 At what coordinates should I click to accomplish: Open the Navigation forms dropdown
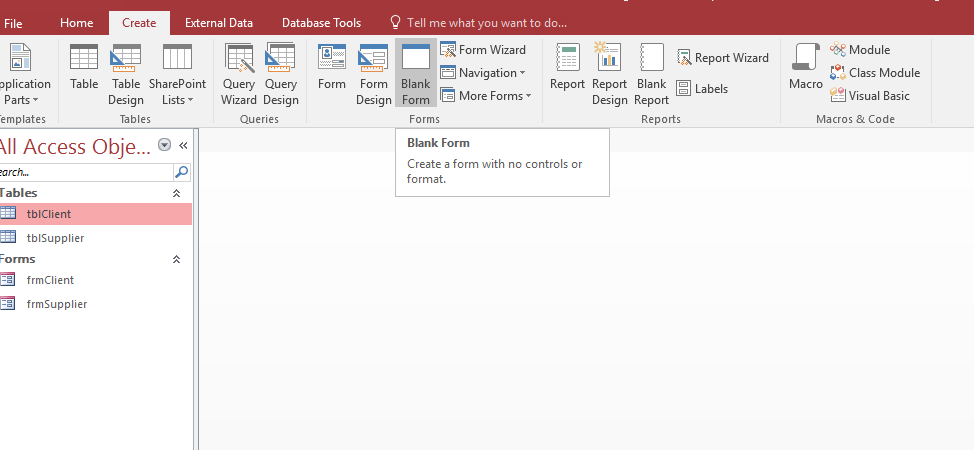point(483,73)
